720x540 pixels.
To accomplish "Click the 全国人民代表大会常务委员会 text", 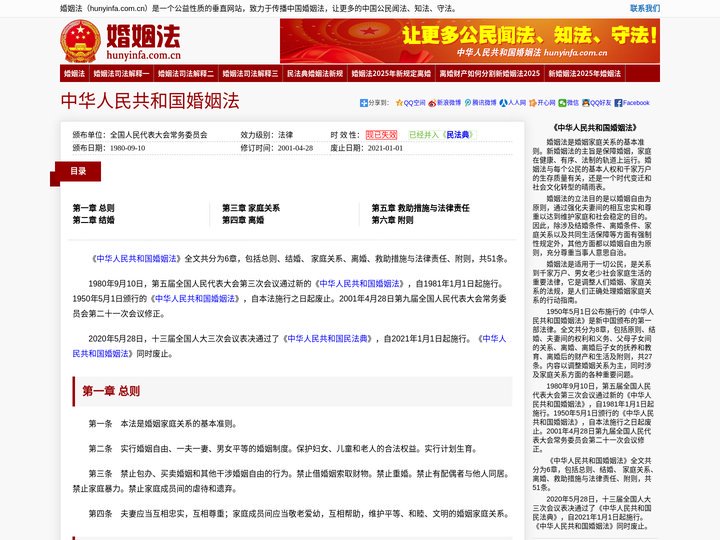I will (158, 135).
